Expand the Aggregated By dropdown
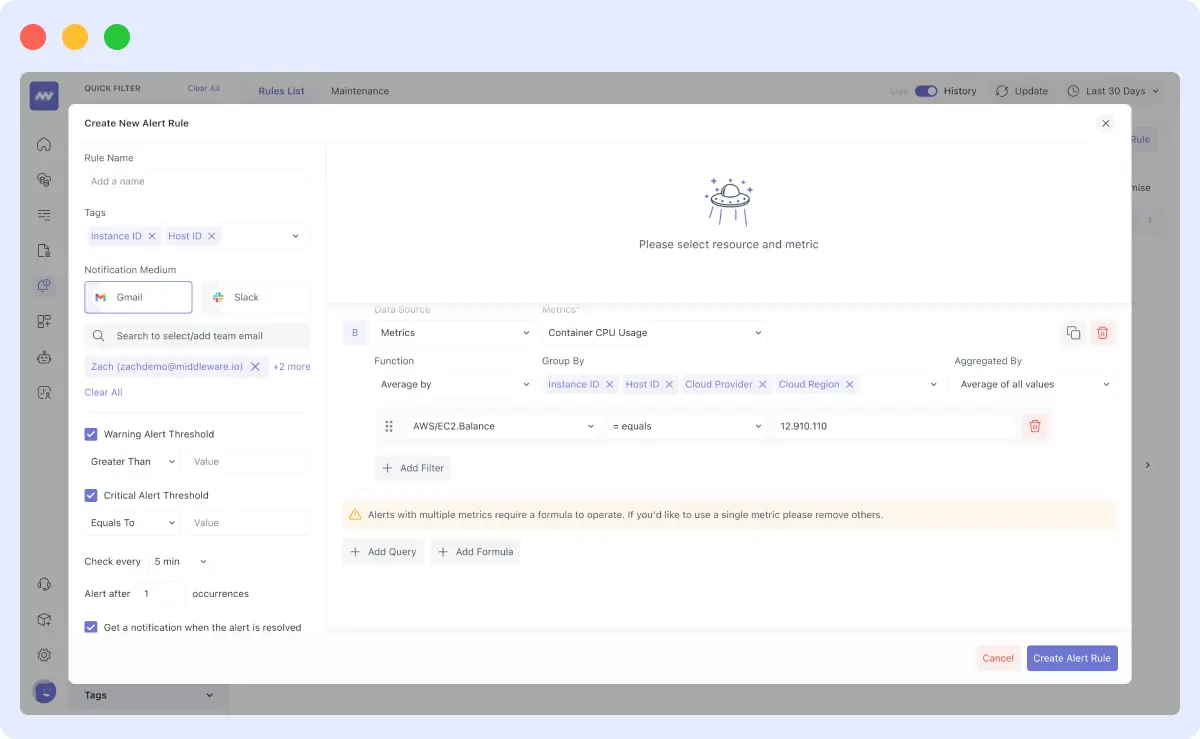This screenshot has height=739, width=1200. coord(1033,384)
